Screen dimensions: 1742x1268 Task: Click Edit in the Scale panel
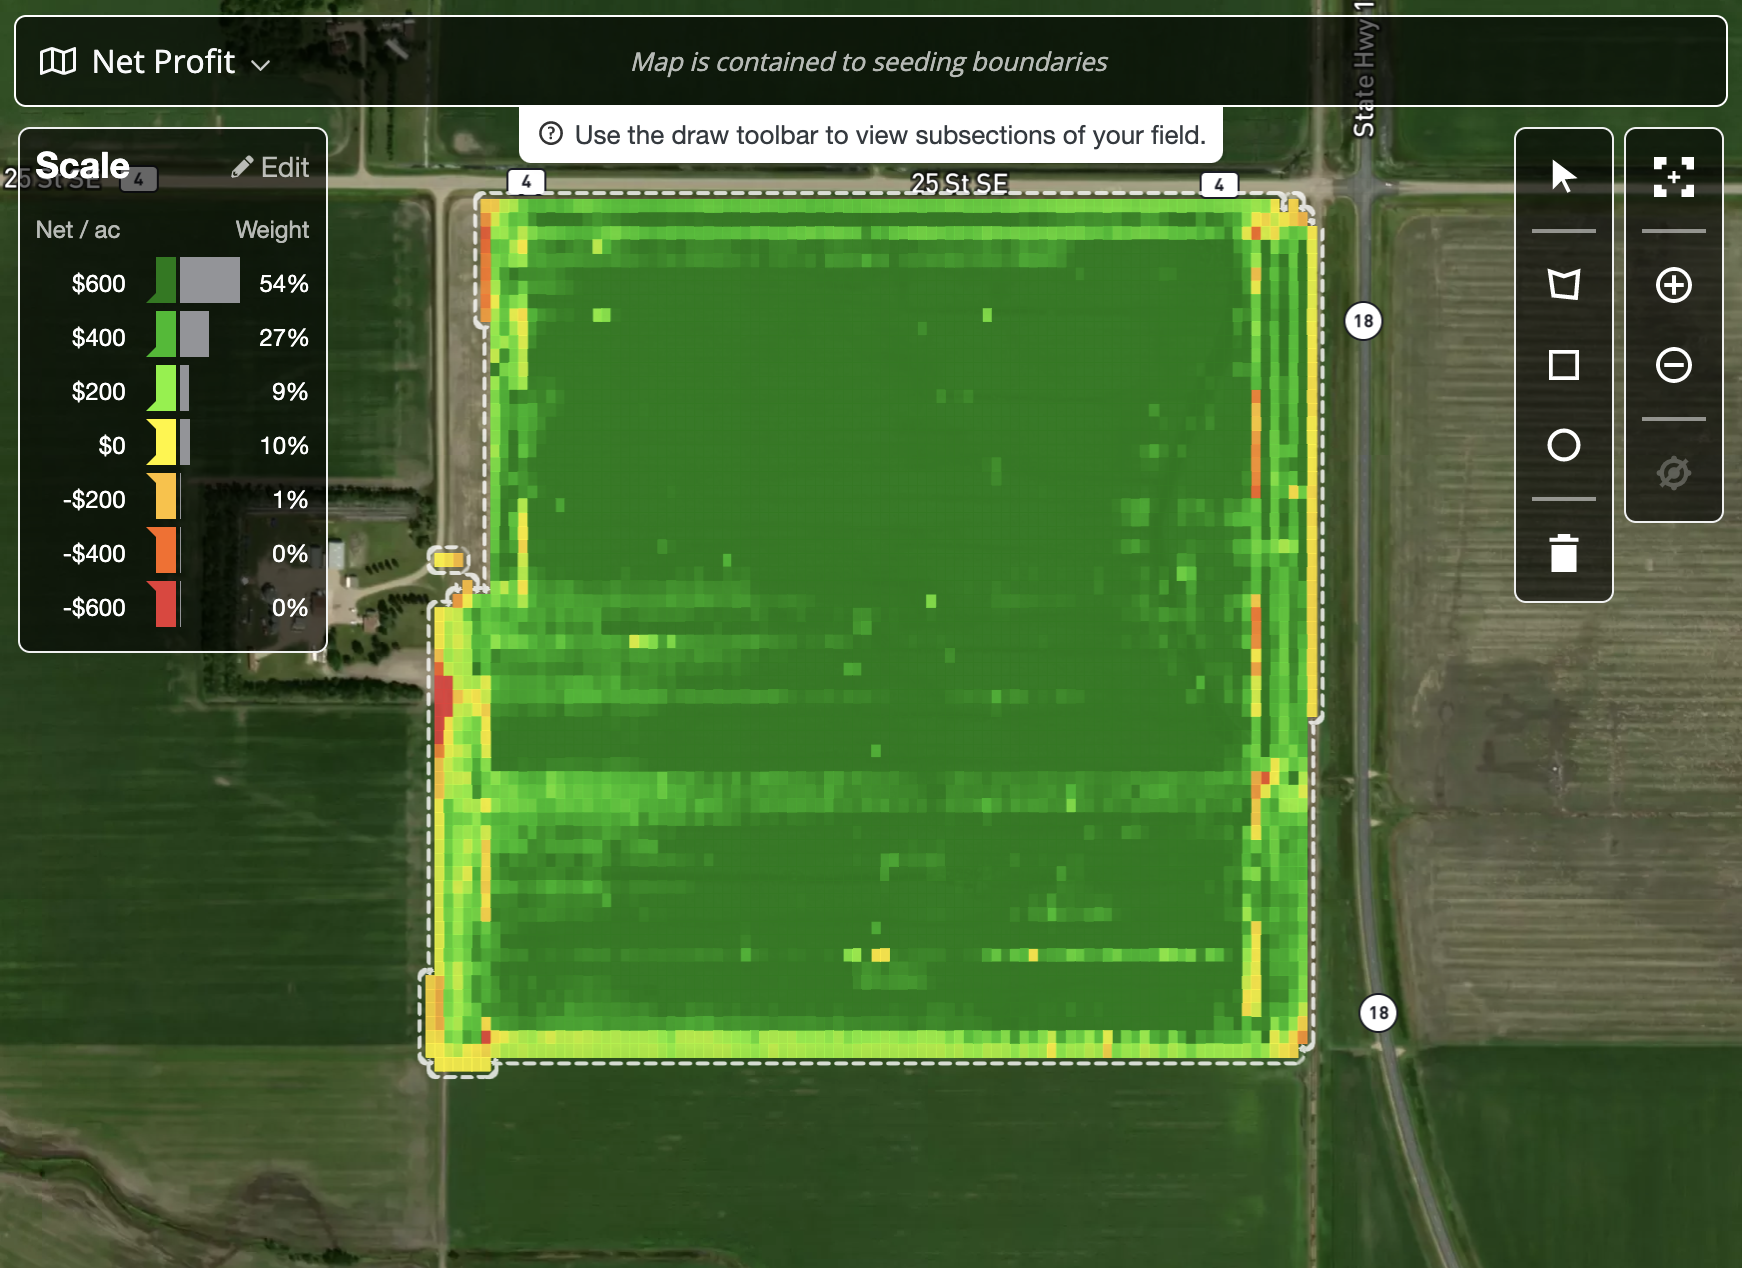coord(270,167)
